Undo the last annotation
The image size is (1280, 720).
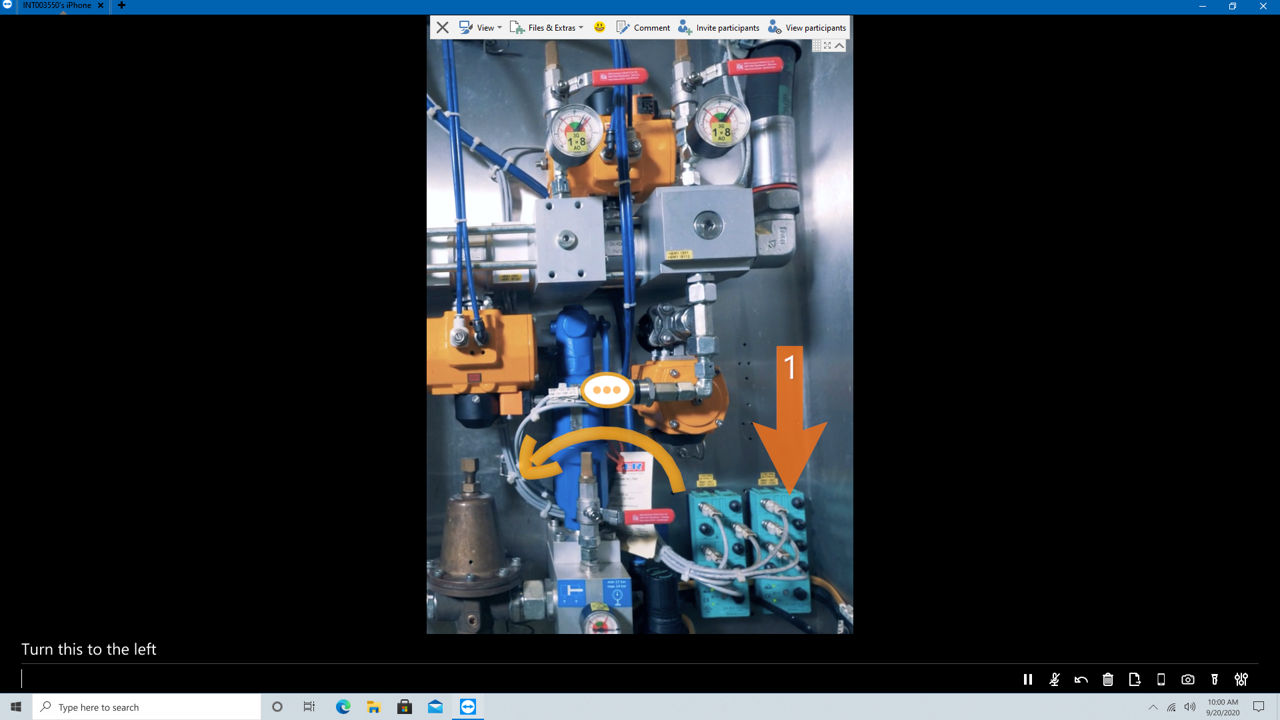tap(1081, 679)
